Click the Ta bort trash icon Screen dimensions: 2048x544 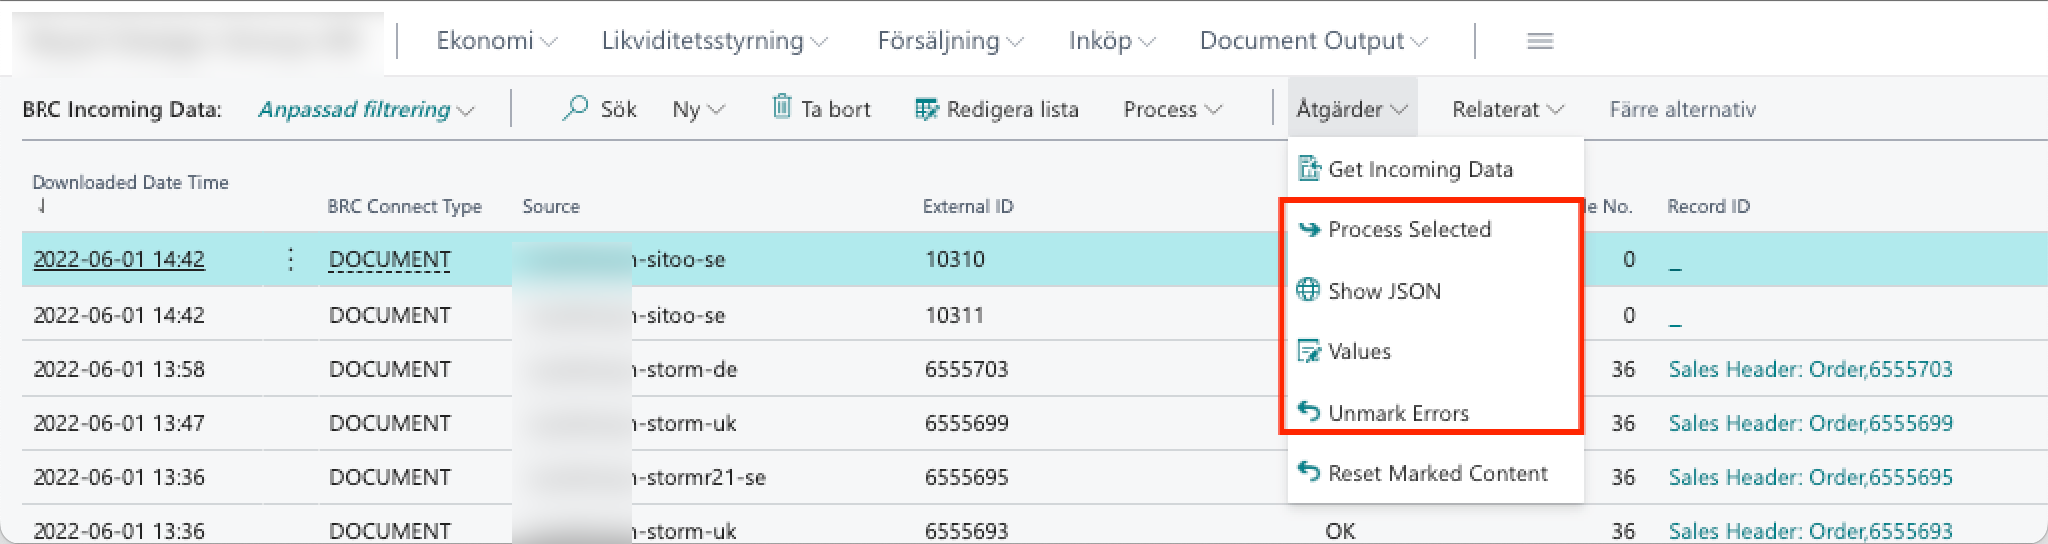pos(782,107)
